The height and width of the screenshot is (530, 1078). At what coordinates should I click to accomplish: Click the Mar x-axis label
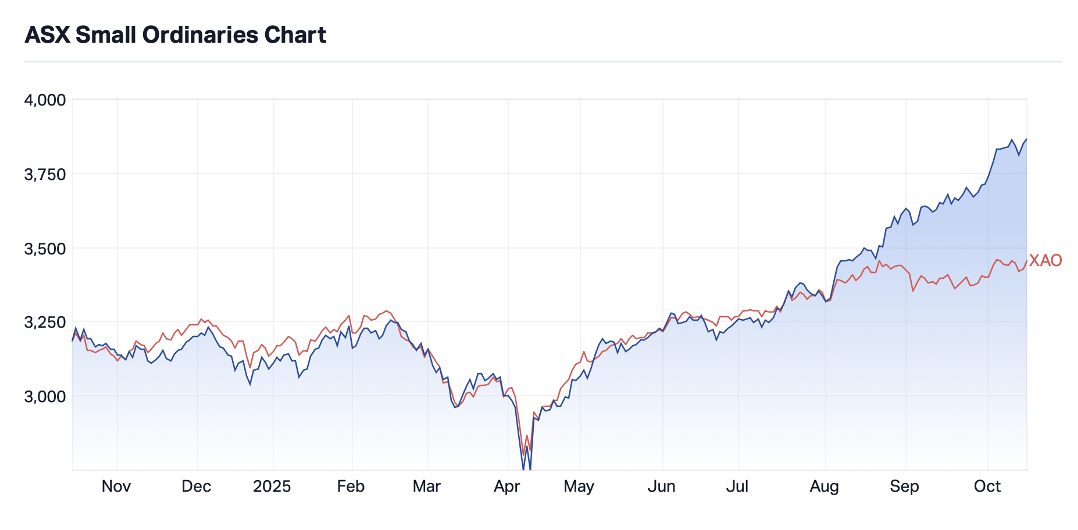[x=427, y=487]
